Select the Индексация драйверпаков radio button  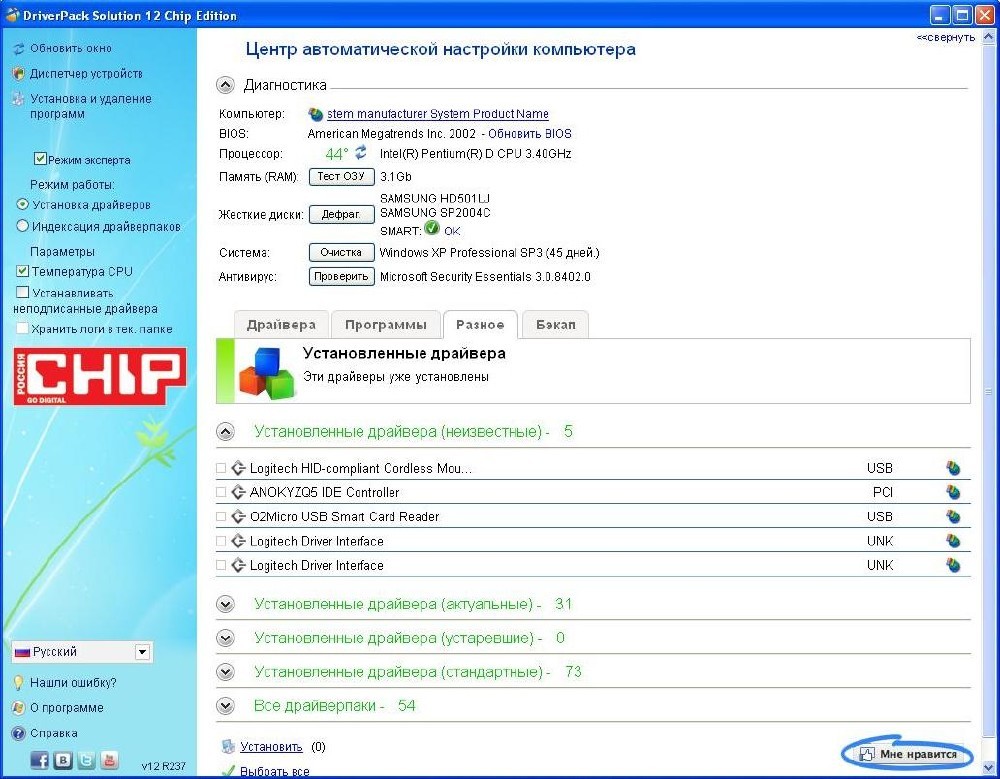(x=22, y=226)
